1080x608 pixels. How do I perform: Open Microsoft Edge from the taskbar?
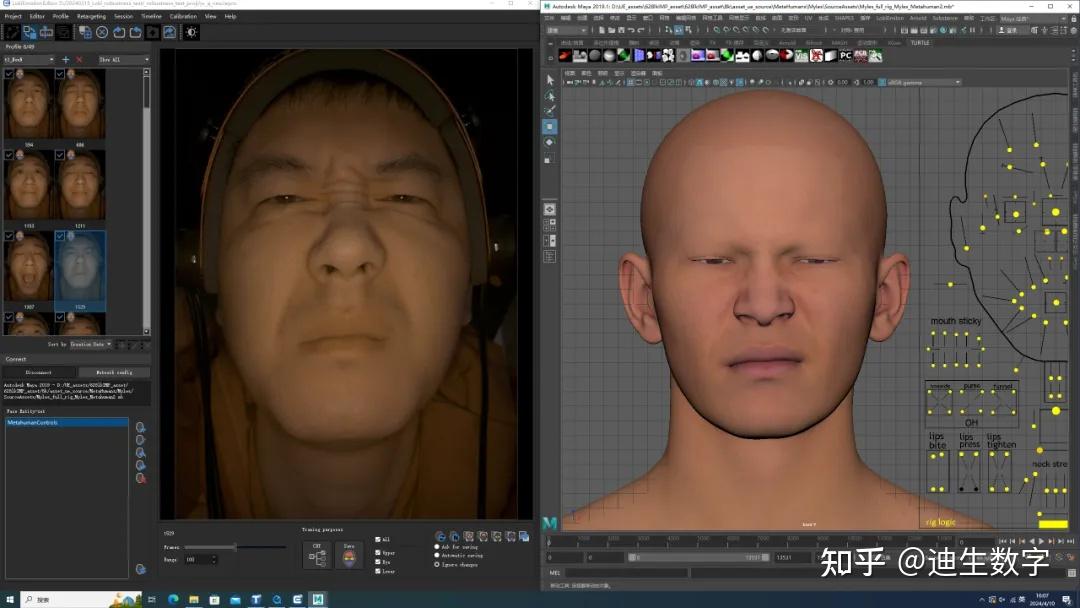tap(173, 599)
